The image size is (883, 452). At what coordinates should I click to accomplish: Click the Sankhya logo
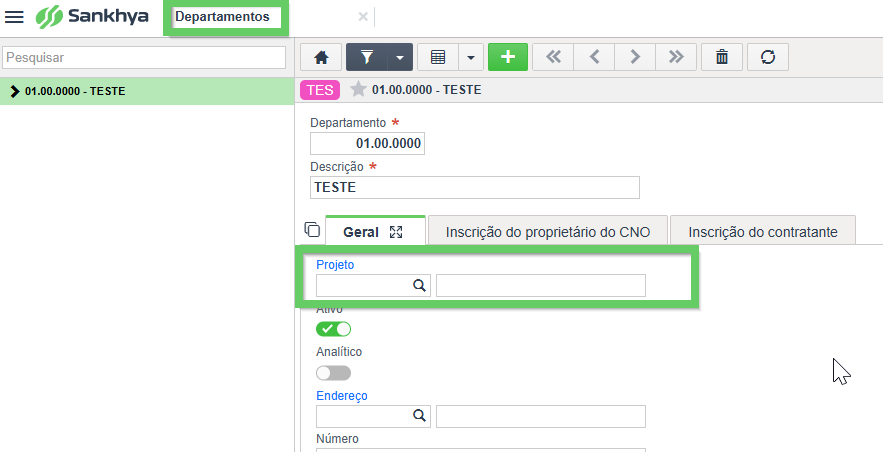click(x=92, y=16)
